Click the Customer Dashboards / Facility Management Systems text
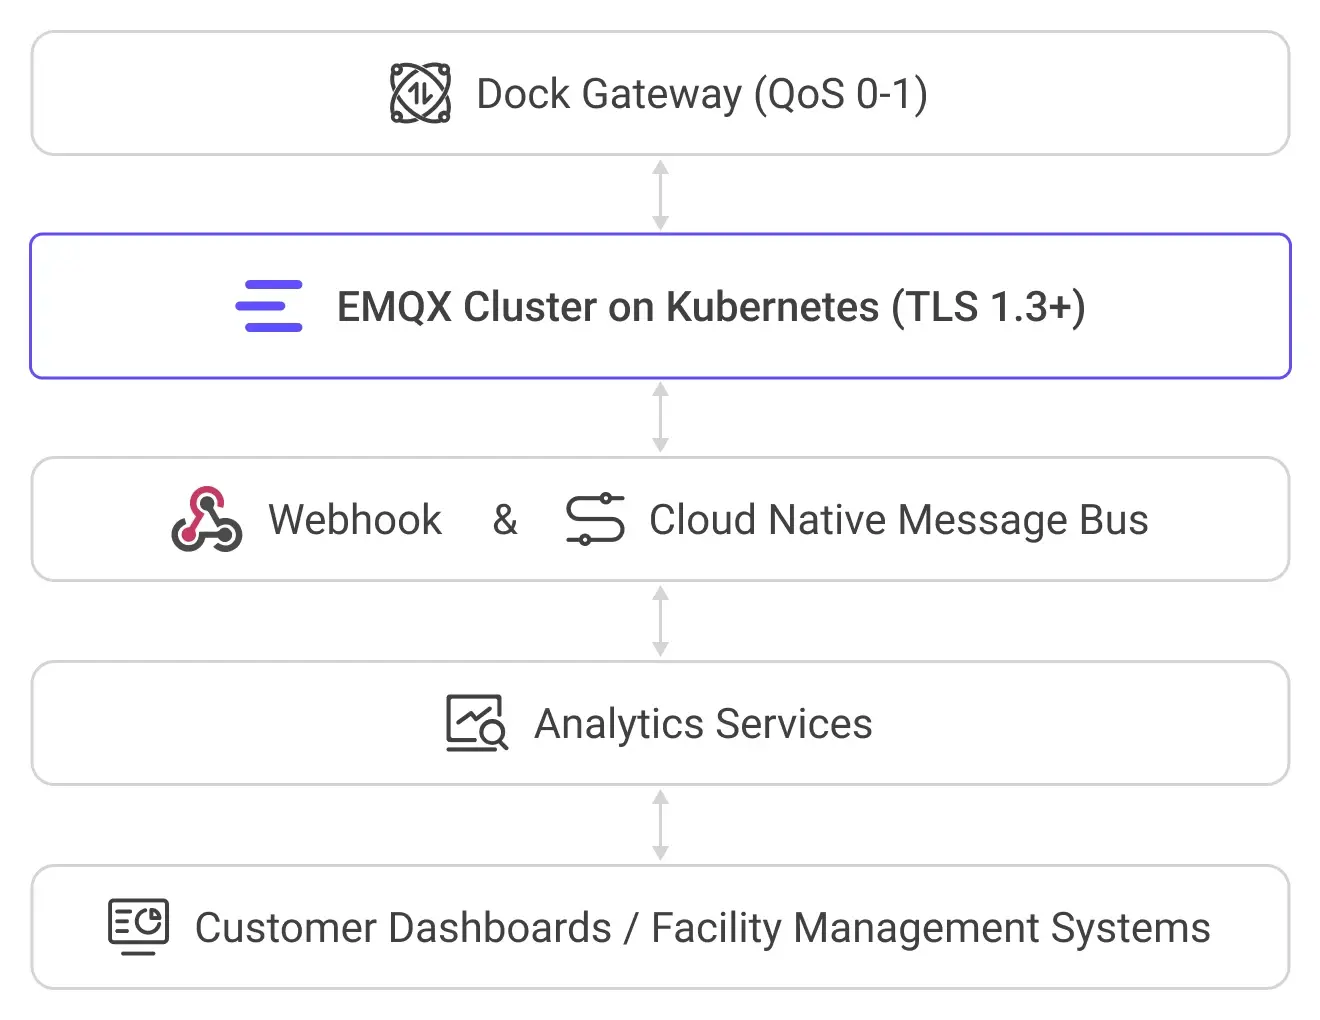The image size is (1320, 1020). pos(702,928)
